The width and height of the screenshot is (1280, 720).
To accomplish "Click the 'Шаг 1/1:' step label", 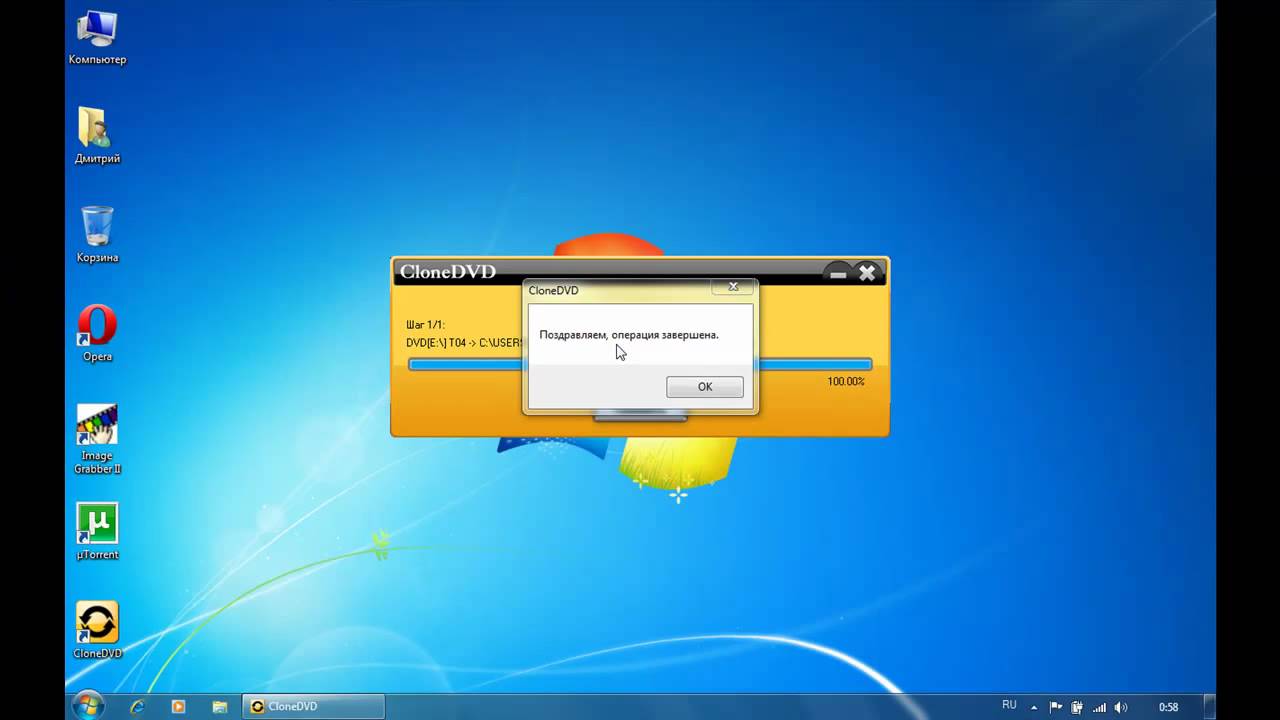I will click(425, 325).
